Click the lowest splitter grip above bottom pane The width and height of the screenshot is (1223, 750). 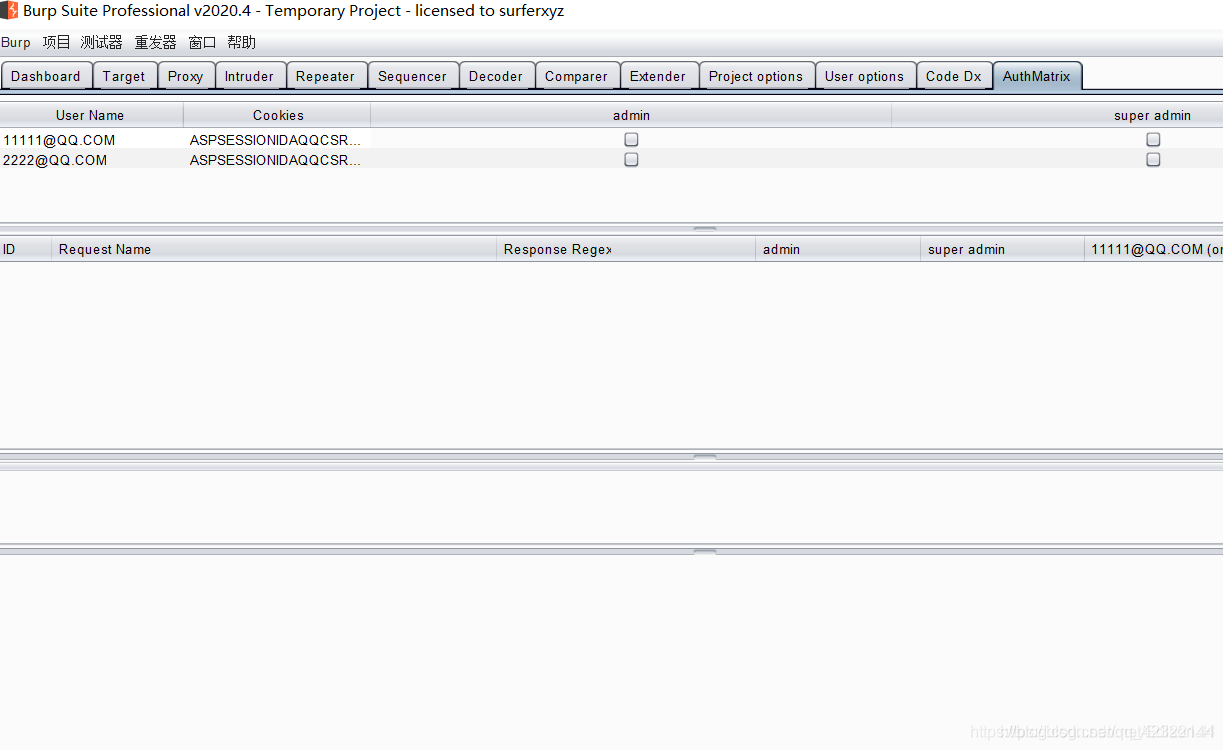705,550
